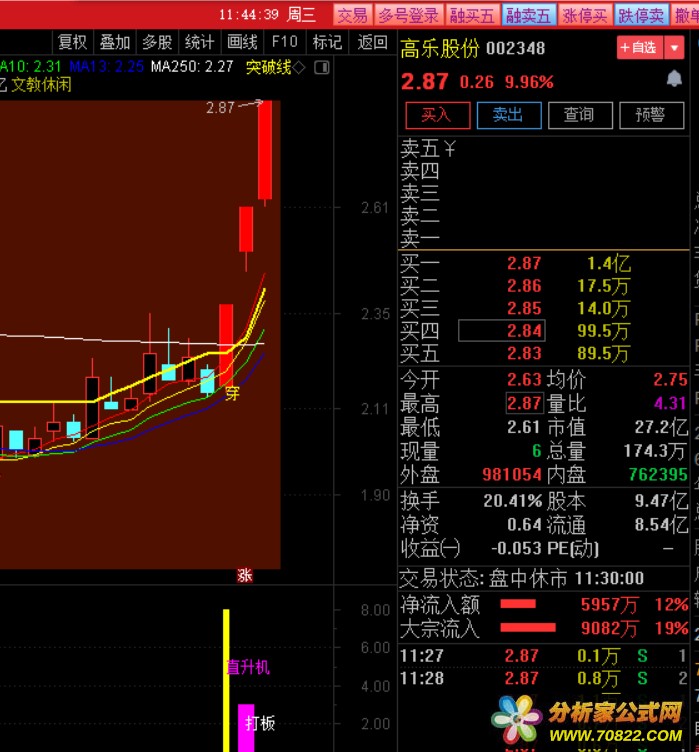Open the 多股 menu
The width and height of the screenshot is (699, 752).
click(157, 42)
